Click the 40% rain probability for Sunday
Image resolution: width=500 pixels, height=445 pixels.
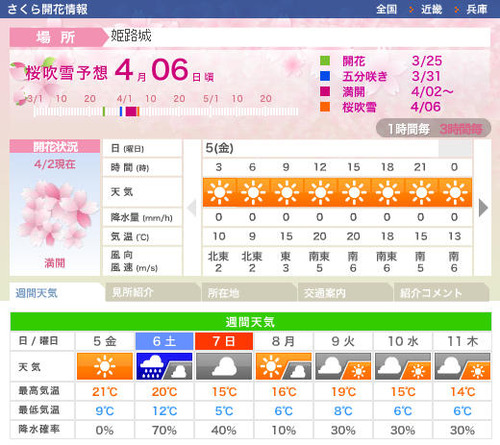[224, 430]
